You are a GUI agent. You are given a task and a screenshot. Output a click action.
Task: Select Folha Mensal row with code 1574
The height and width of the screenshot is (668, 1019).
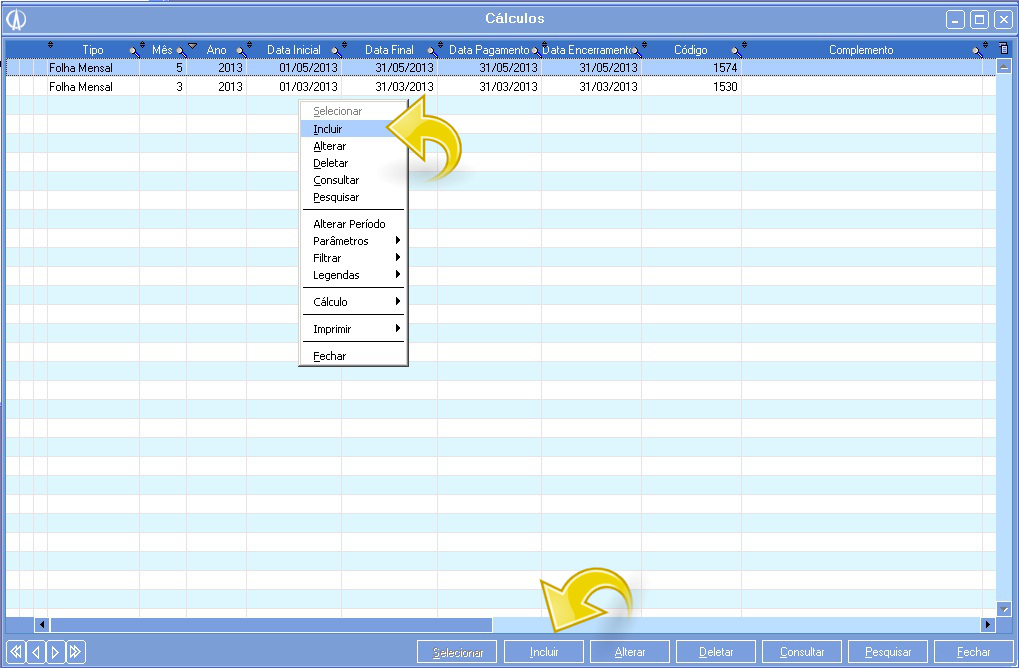pos(500,68)
